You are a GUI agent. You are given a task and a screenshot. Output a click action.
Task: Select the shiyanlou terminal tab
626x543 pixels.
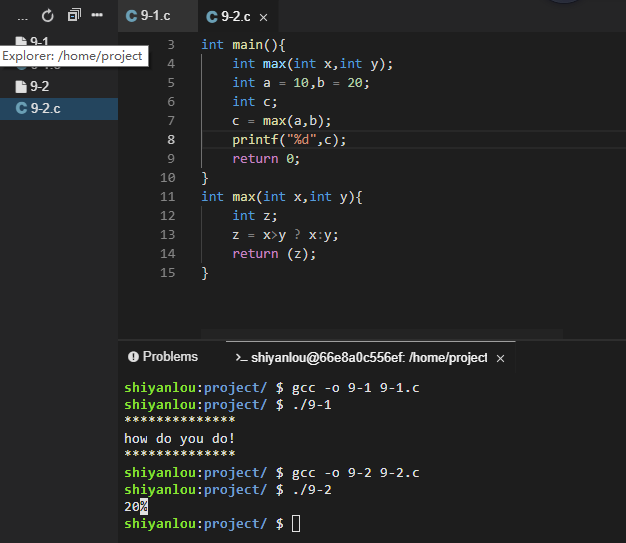point(369,358)
